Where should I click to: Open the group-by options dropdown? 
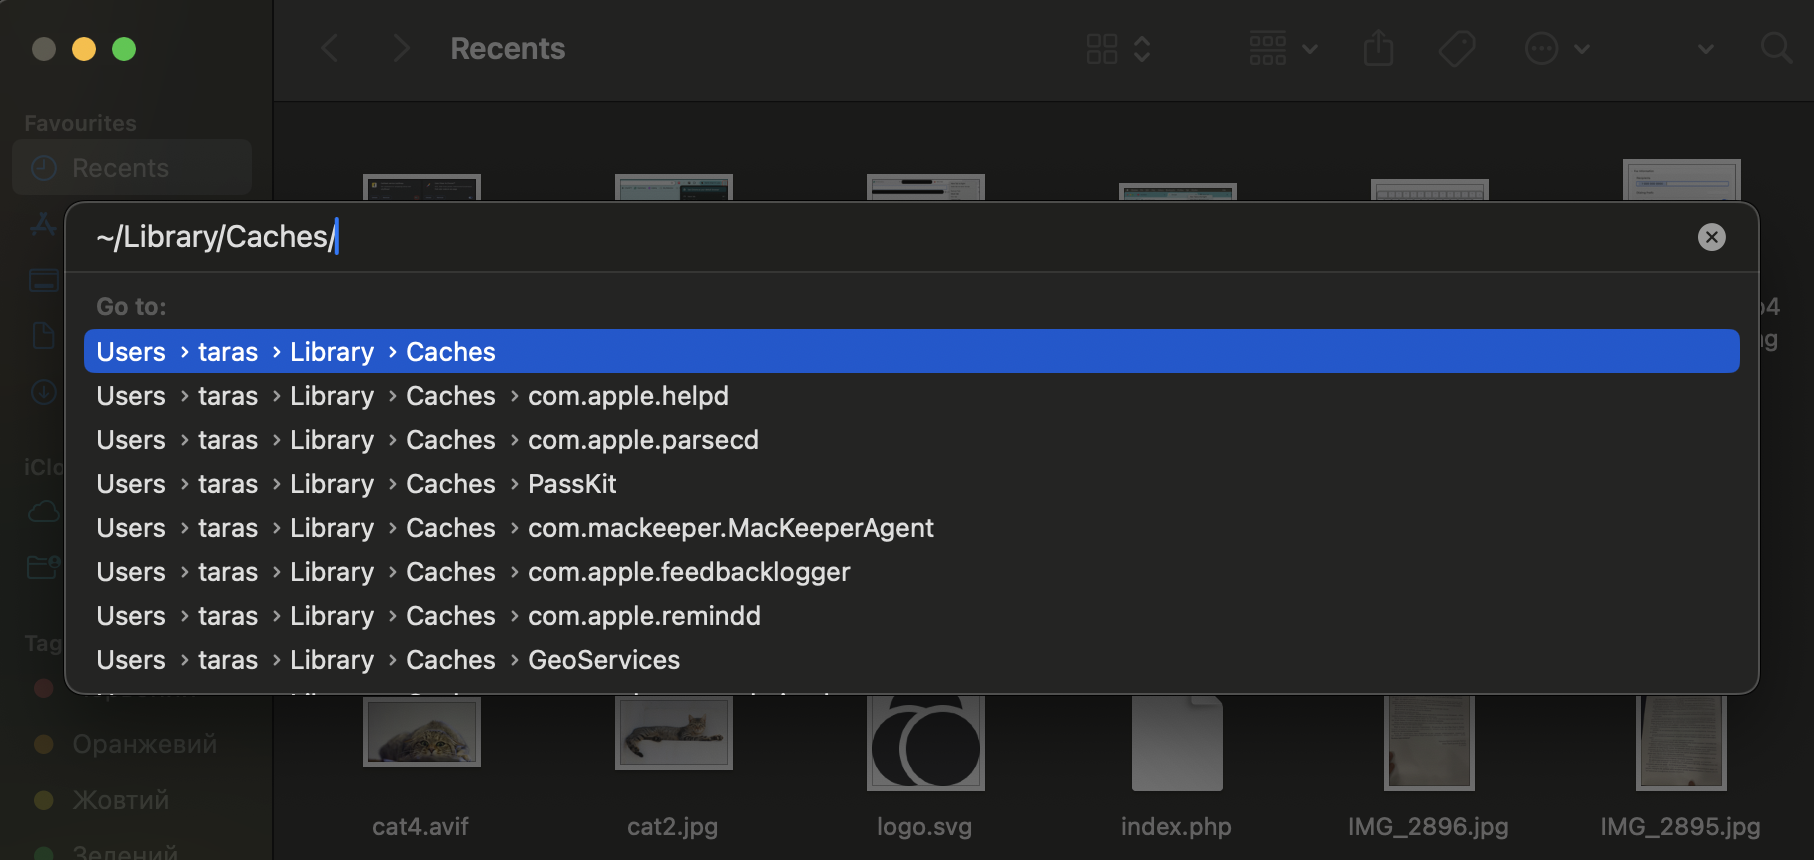tap(1283, 48)
